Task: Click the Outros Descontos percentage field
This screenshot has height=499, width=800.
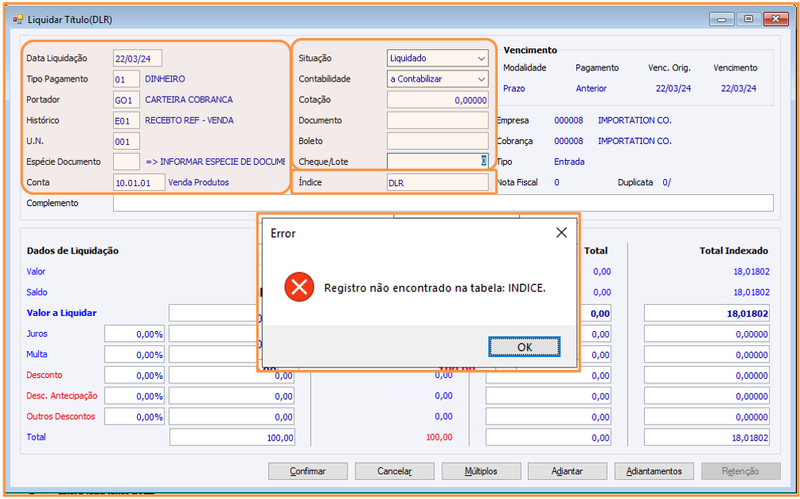Action: [x=135, y=416]
